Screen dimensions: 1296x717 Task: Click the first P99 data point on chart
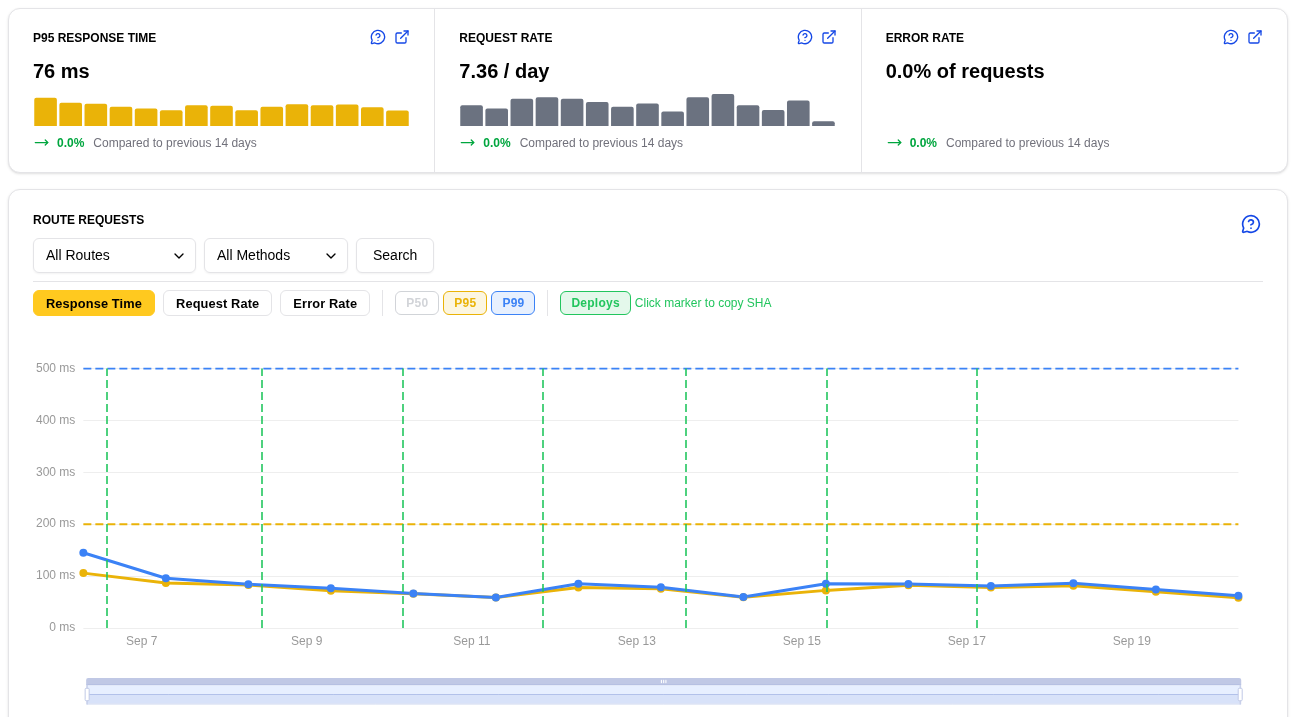tap(83, 553)
